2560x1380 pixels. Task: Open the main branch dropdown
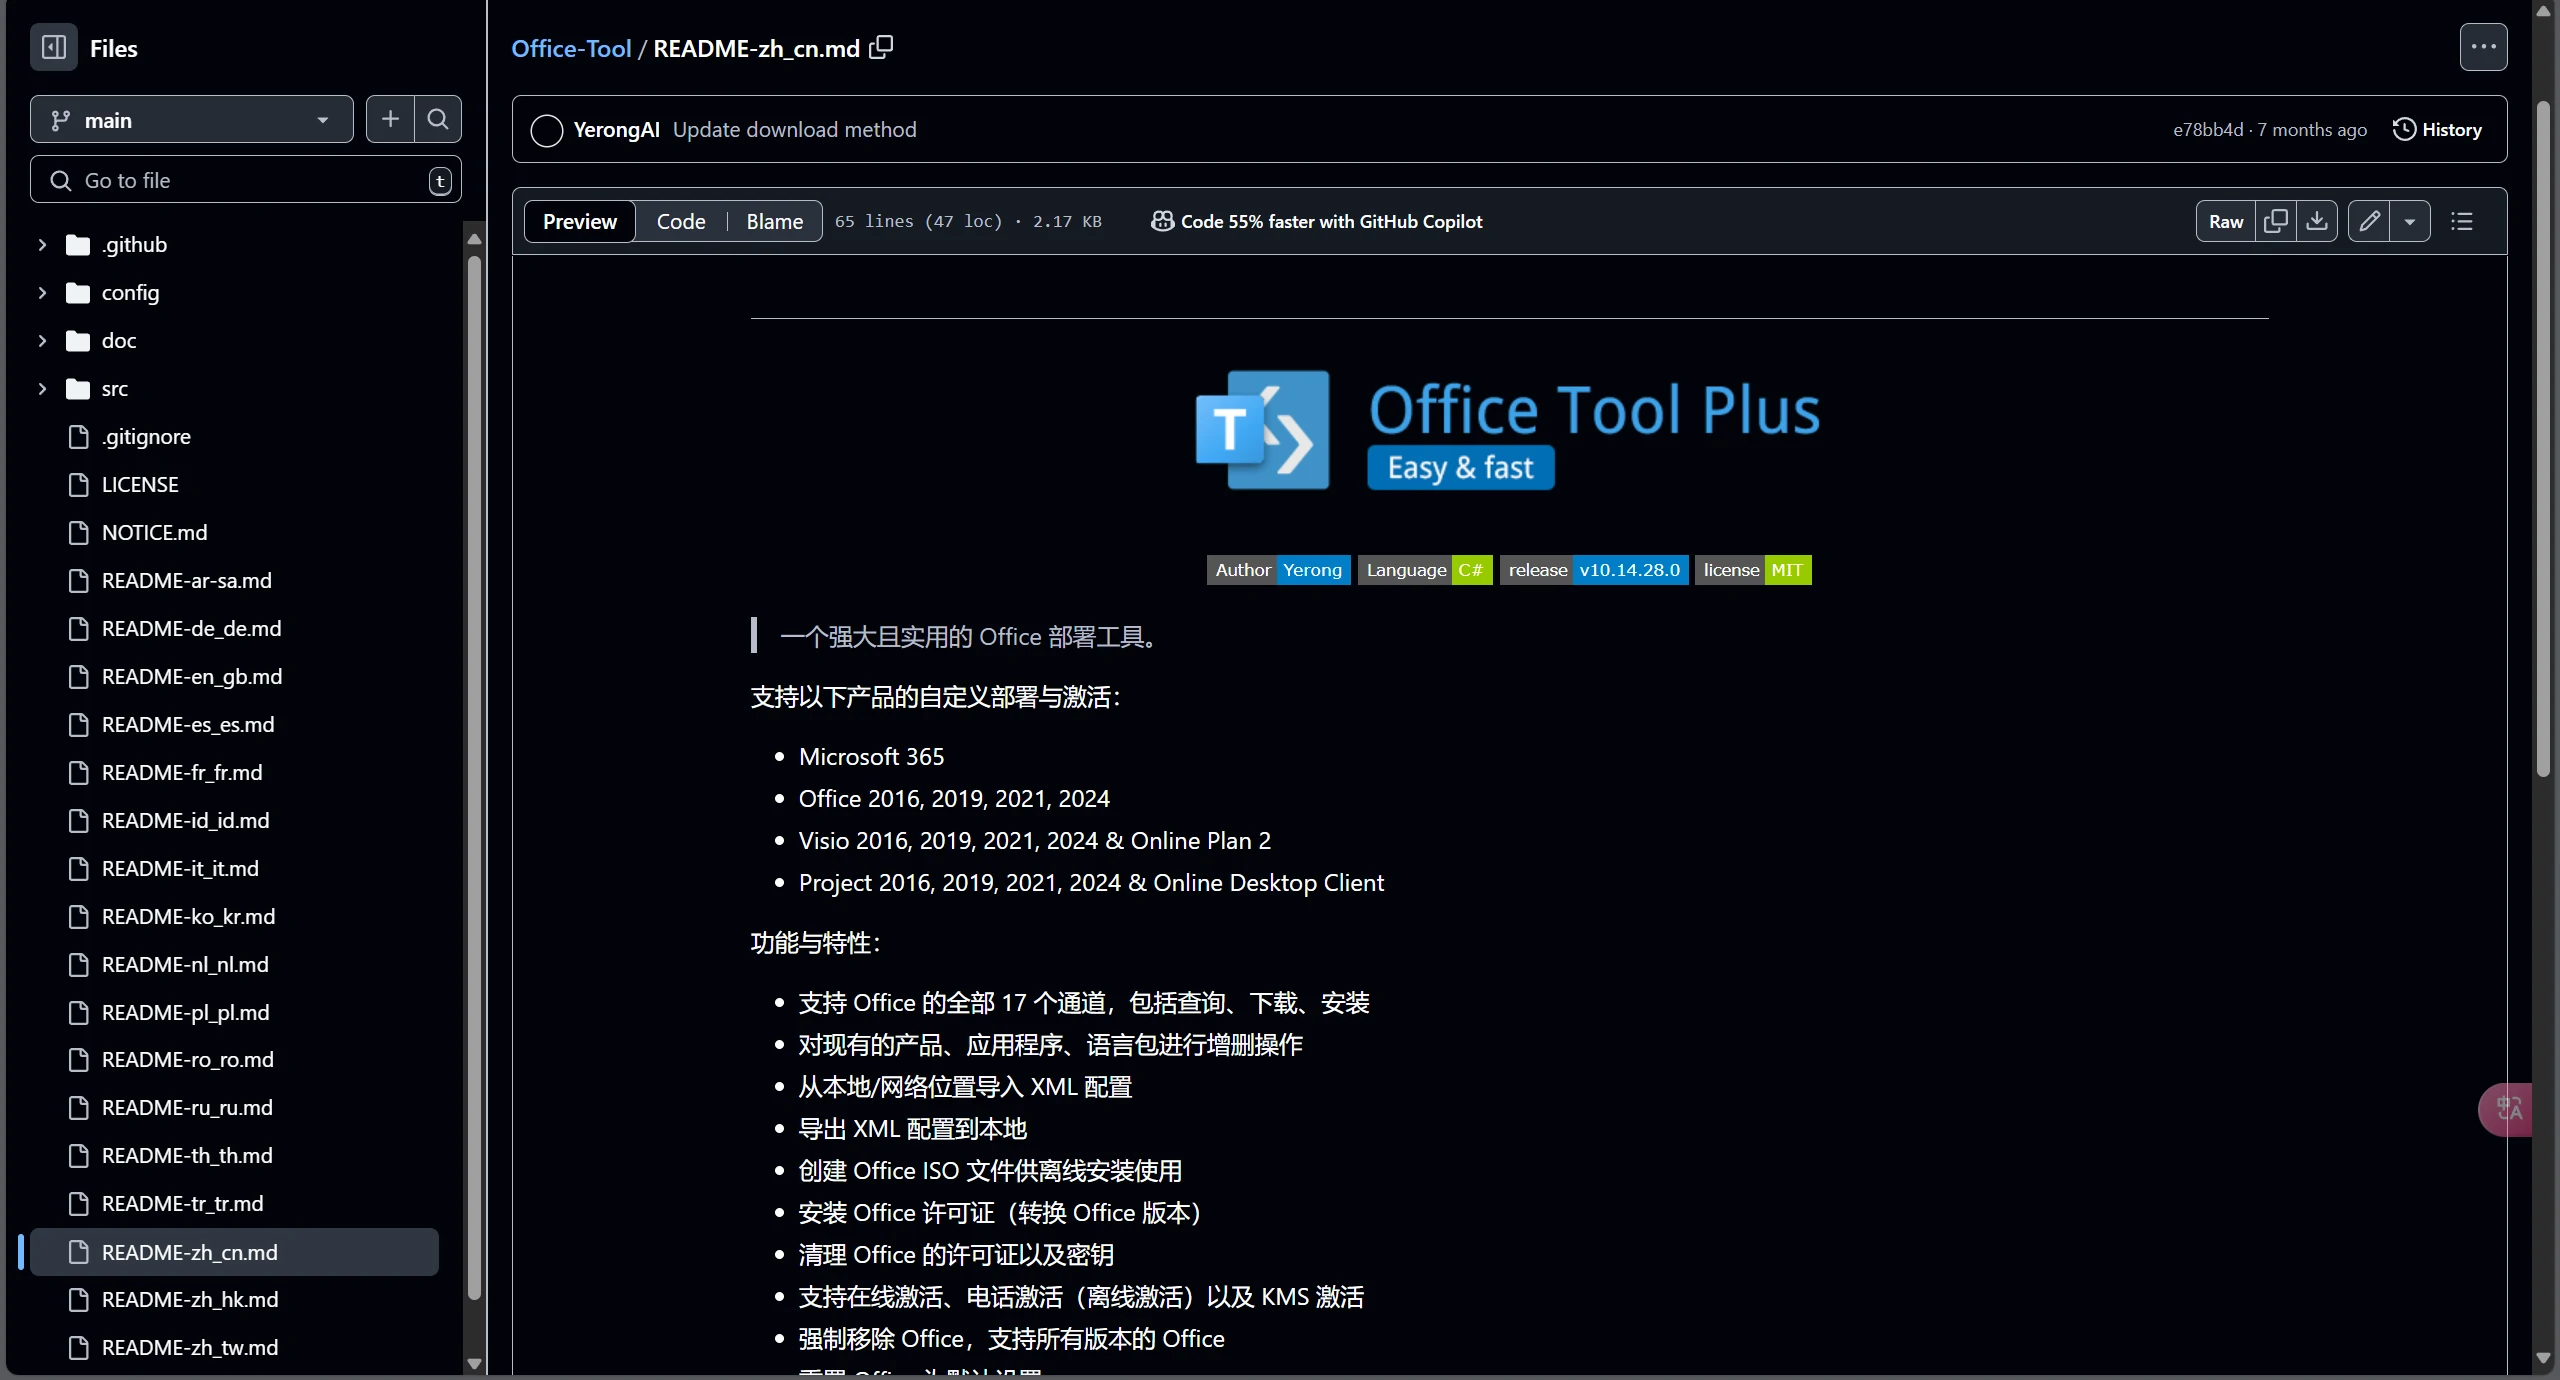pyautogui.click(x=190, y=119)
